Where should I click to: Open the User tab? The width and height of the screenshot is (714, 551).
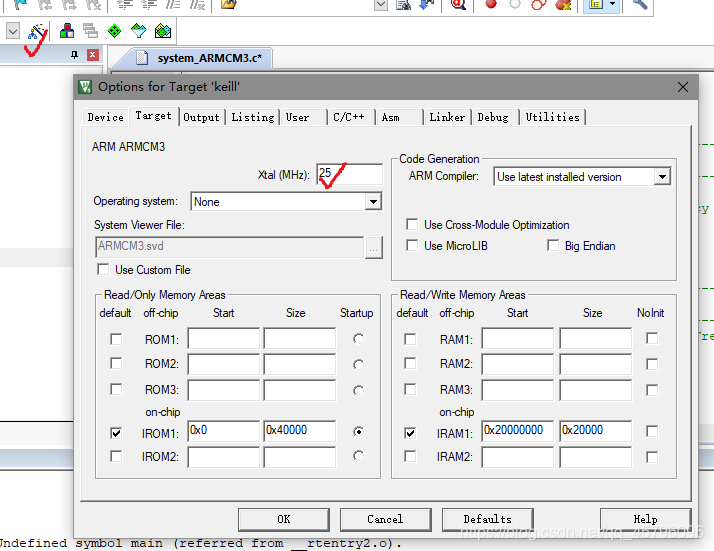(297, 117)
